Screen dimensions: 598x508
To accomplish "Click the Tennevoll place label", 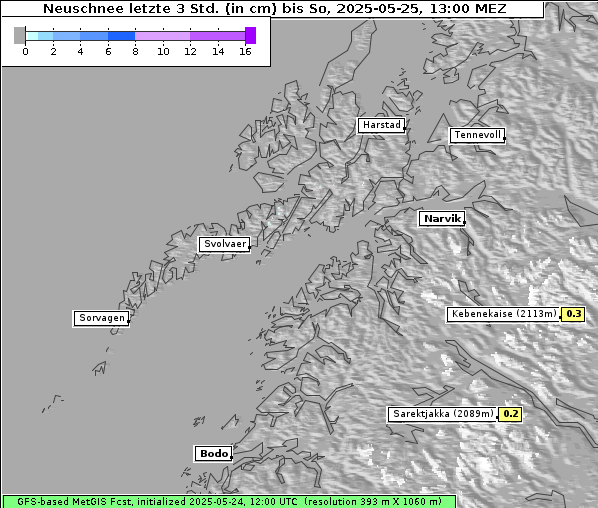I will click(477, 135).
